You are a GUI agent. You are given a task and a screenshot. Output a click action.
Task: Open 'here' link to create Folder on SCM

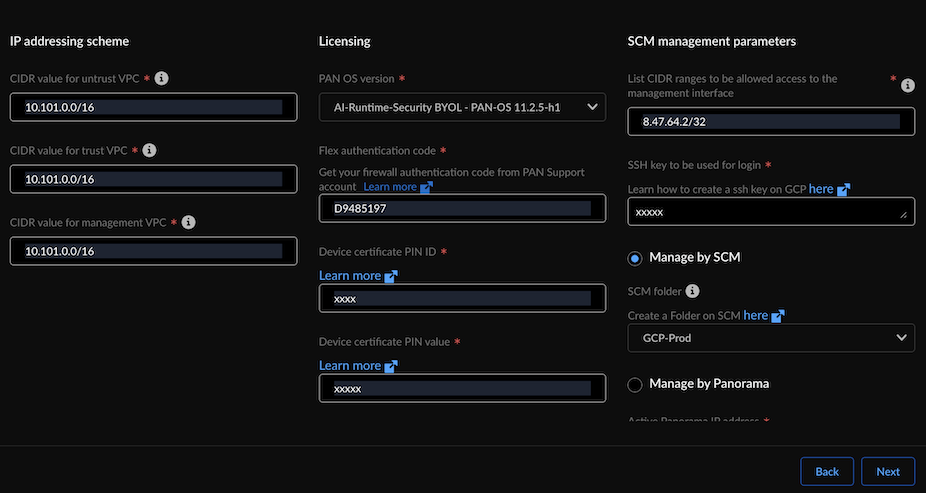[755, 315]
